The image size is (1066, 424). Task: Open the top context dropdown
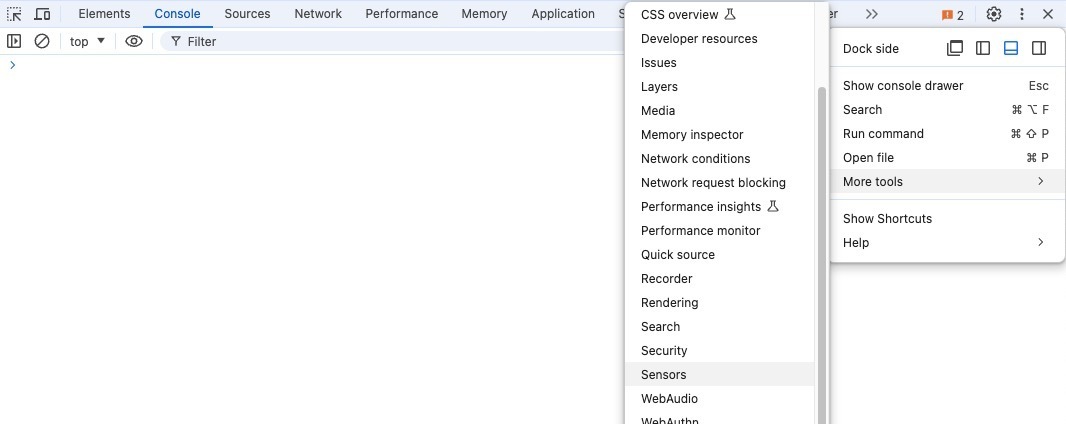(x=88, y=41)
